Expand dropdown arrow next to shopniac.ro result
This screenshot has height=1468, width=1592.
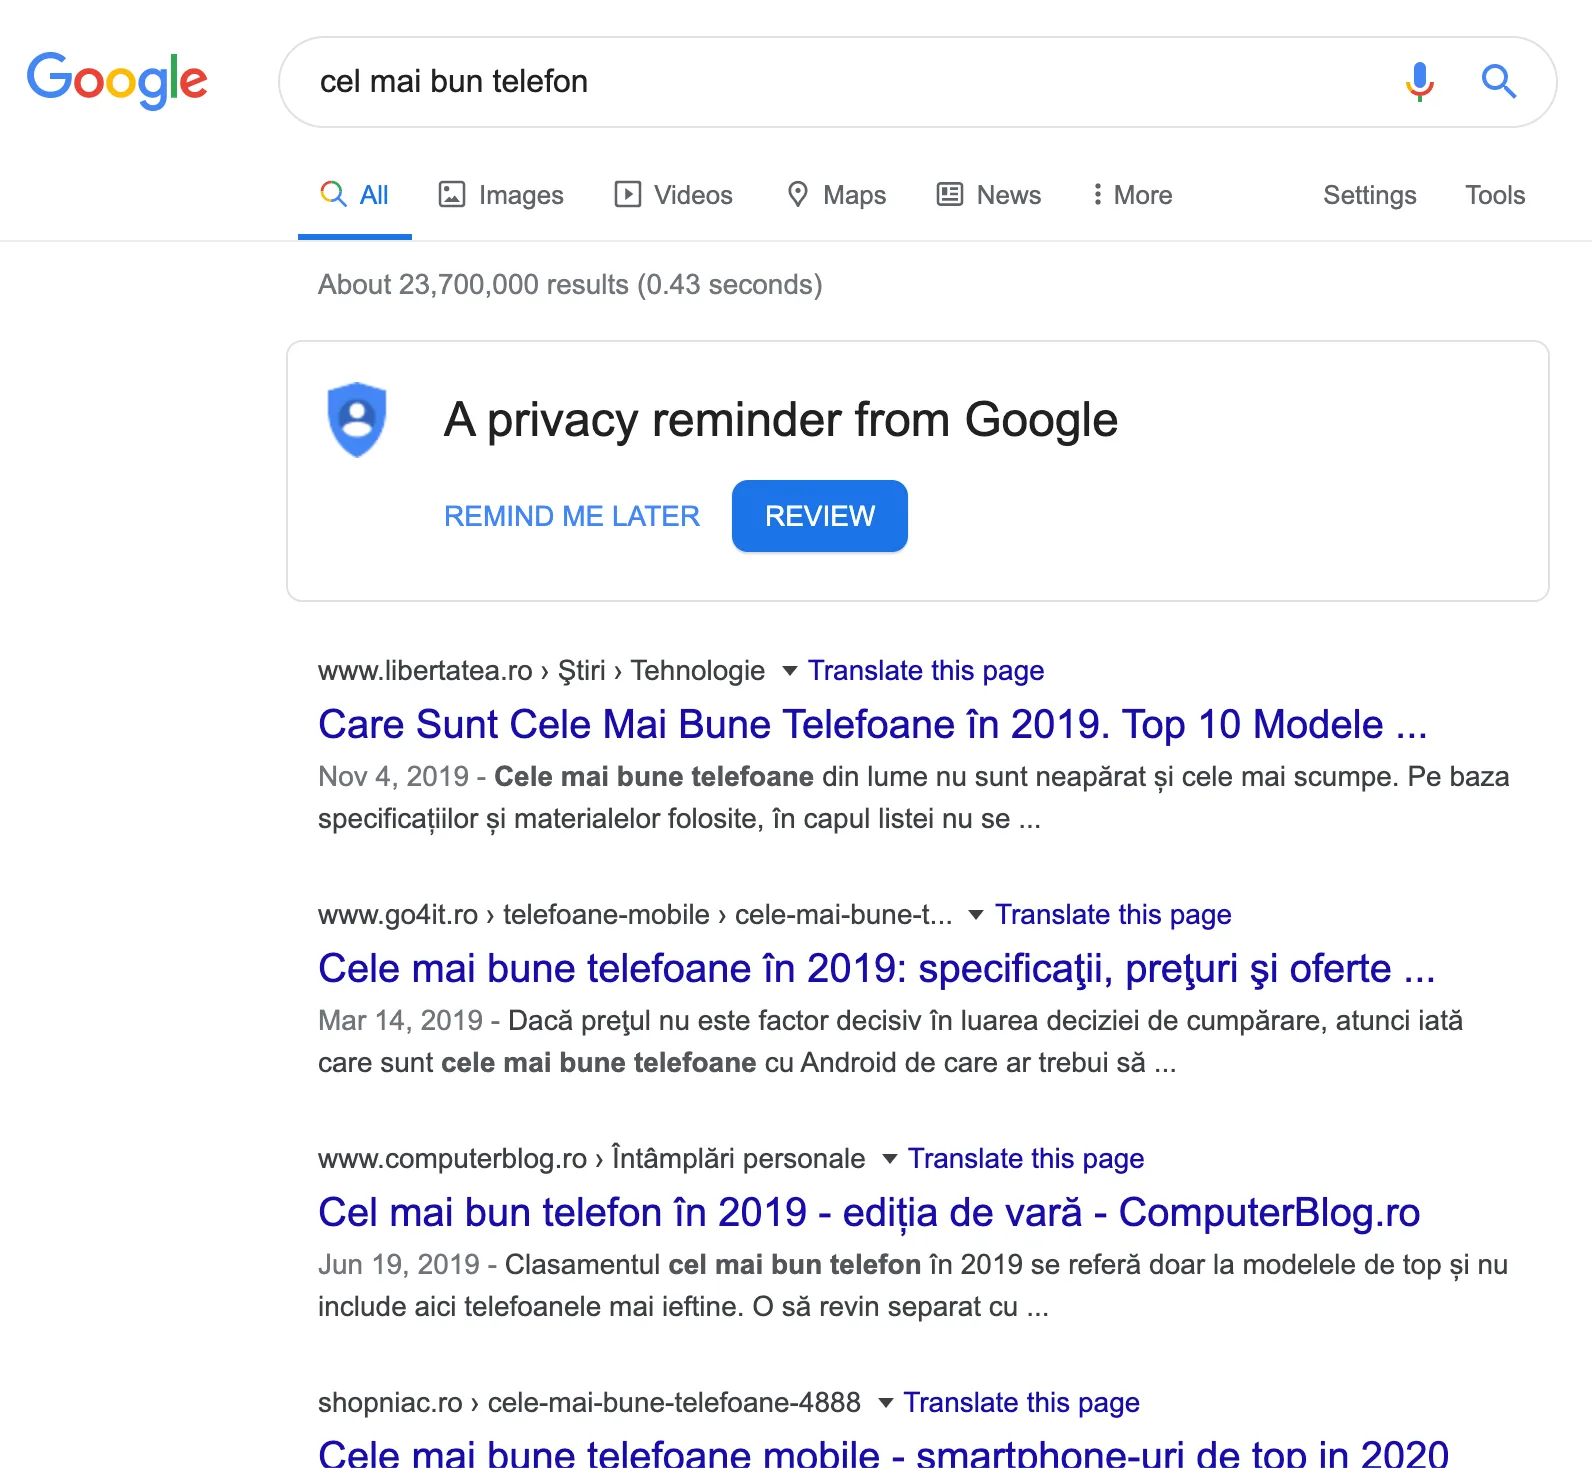[885, 1403]
